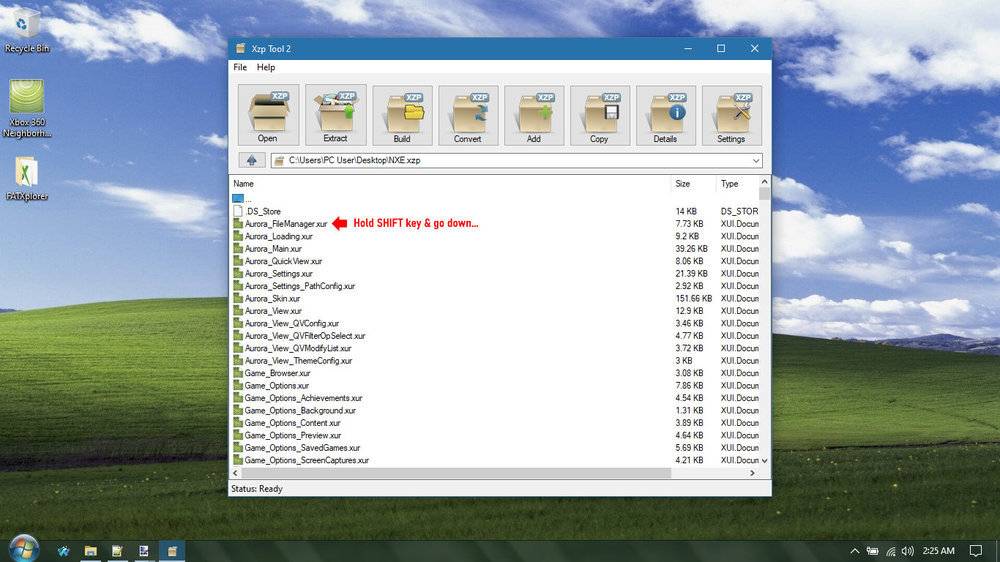Click the Convert tool icon
The image size is (1000, 562).
[468, 115]
